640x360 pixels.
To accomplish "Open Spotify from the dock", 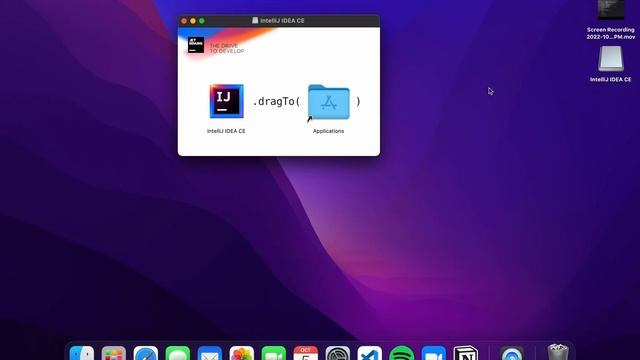I will click(402, 353).
